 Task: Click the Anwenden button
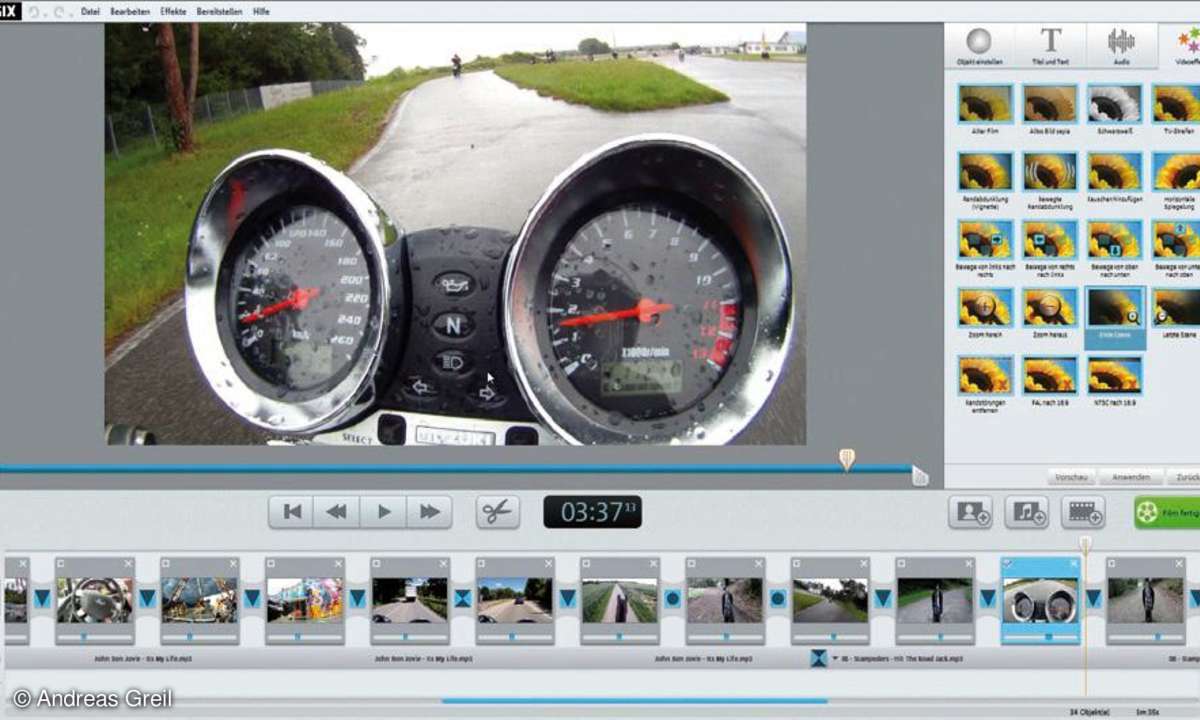click(1132, 477)
